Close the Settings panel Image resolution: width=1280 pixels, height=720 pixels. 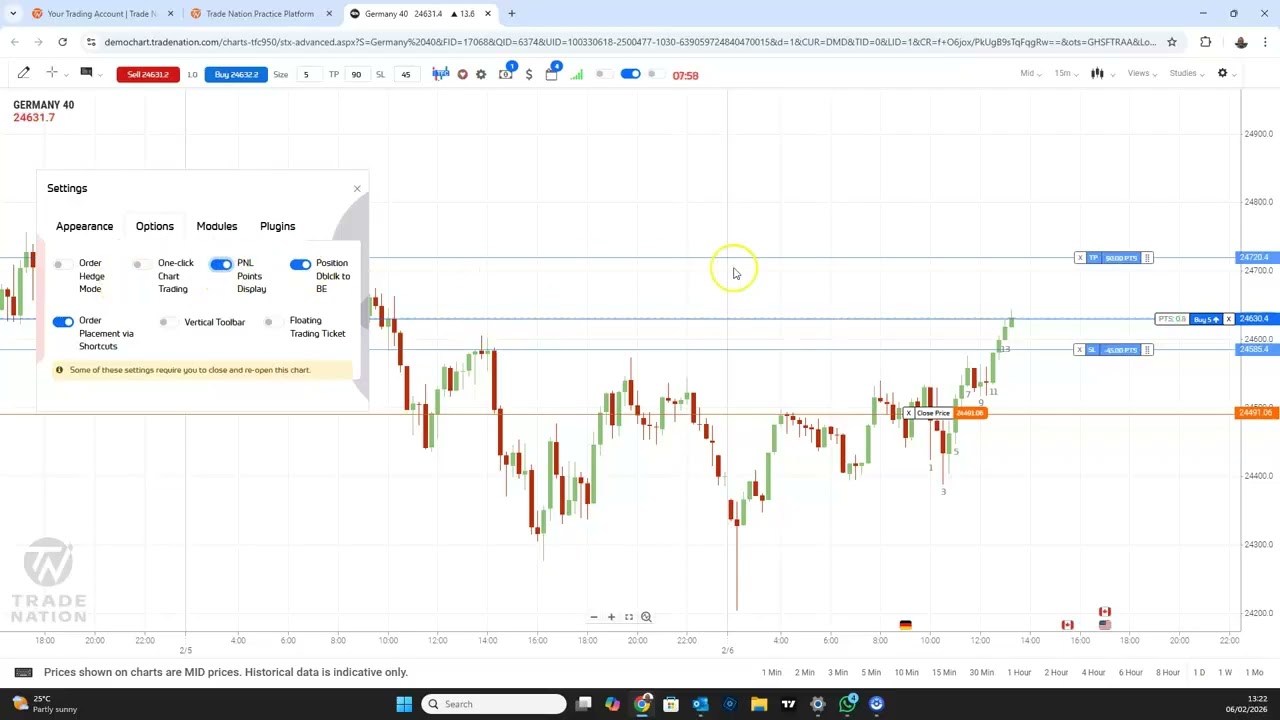[x=357, y=189]
